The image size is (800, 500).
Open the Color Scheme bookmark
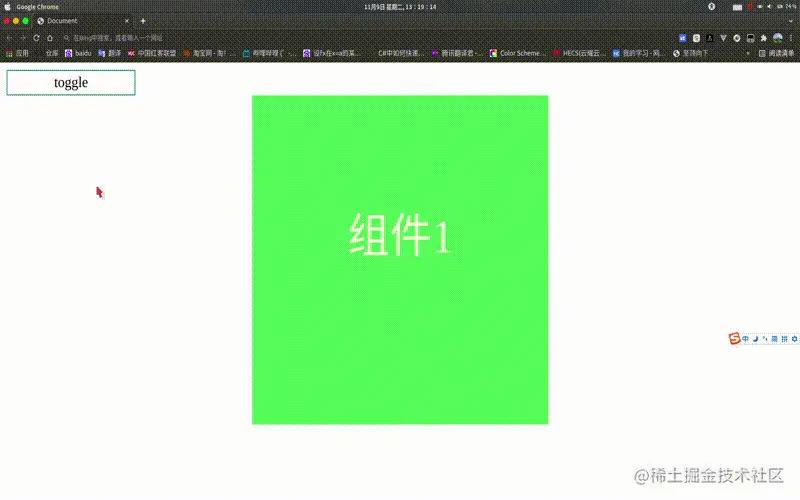coord(518,53)
